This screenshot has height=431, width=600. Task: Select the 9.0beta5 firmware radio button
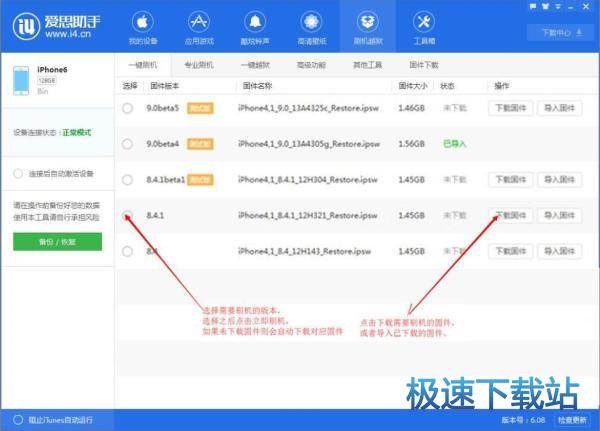[x=127, y=108]
